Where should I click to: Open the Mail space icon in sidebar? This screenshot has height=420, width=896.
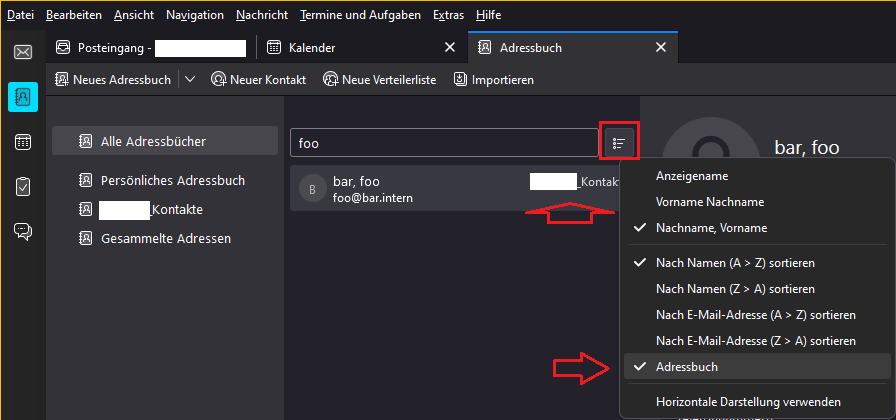coord(22,52)
